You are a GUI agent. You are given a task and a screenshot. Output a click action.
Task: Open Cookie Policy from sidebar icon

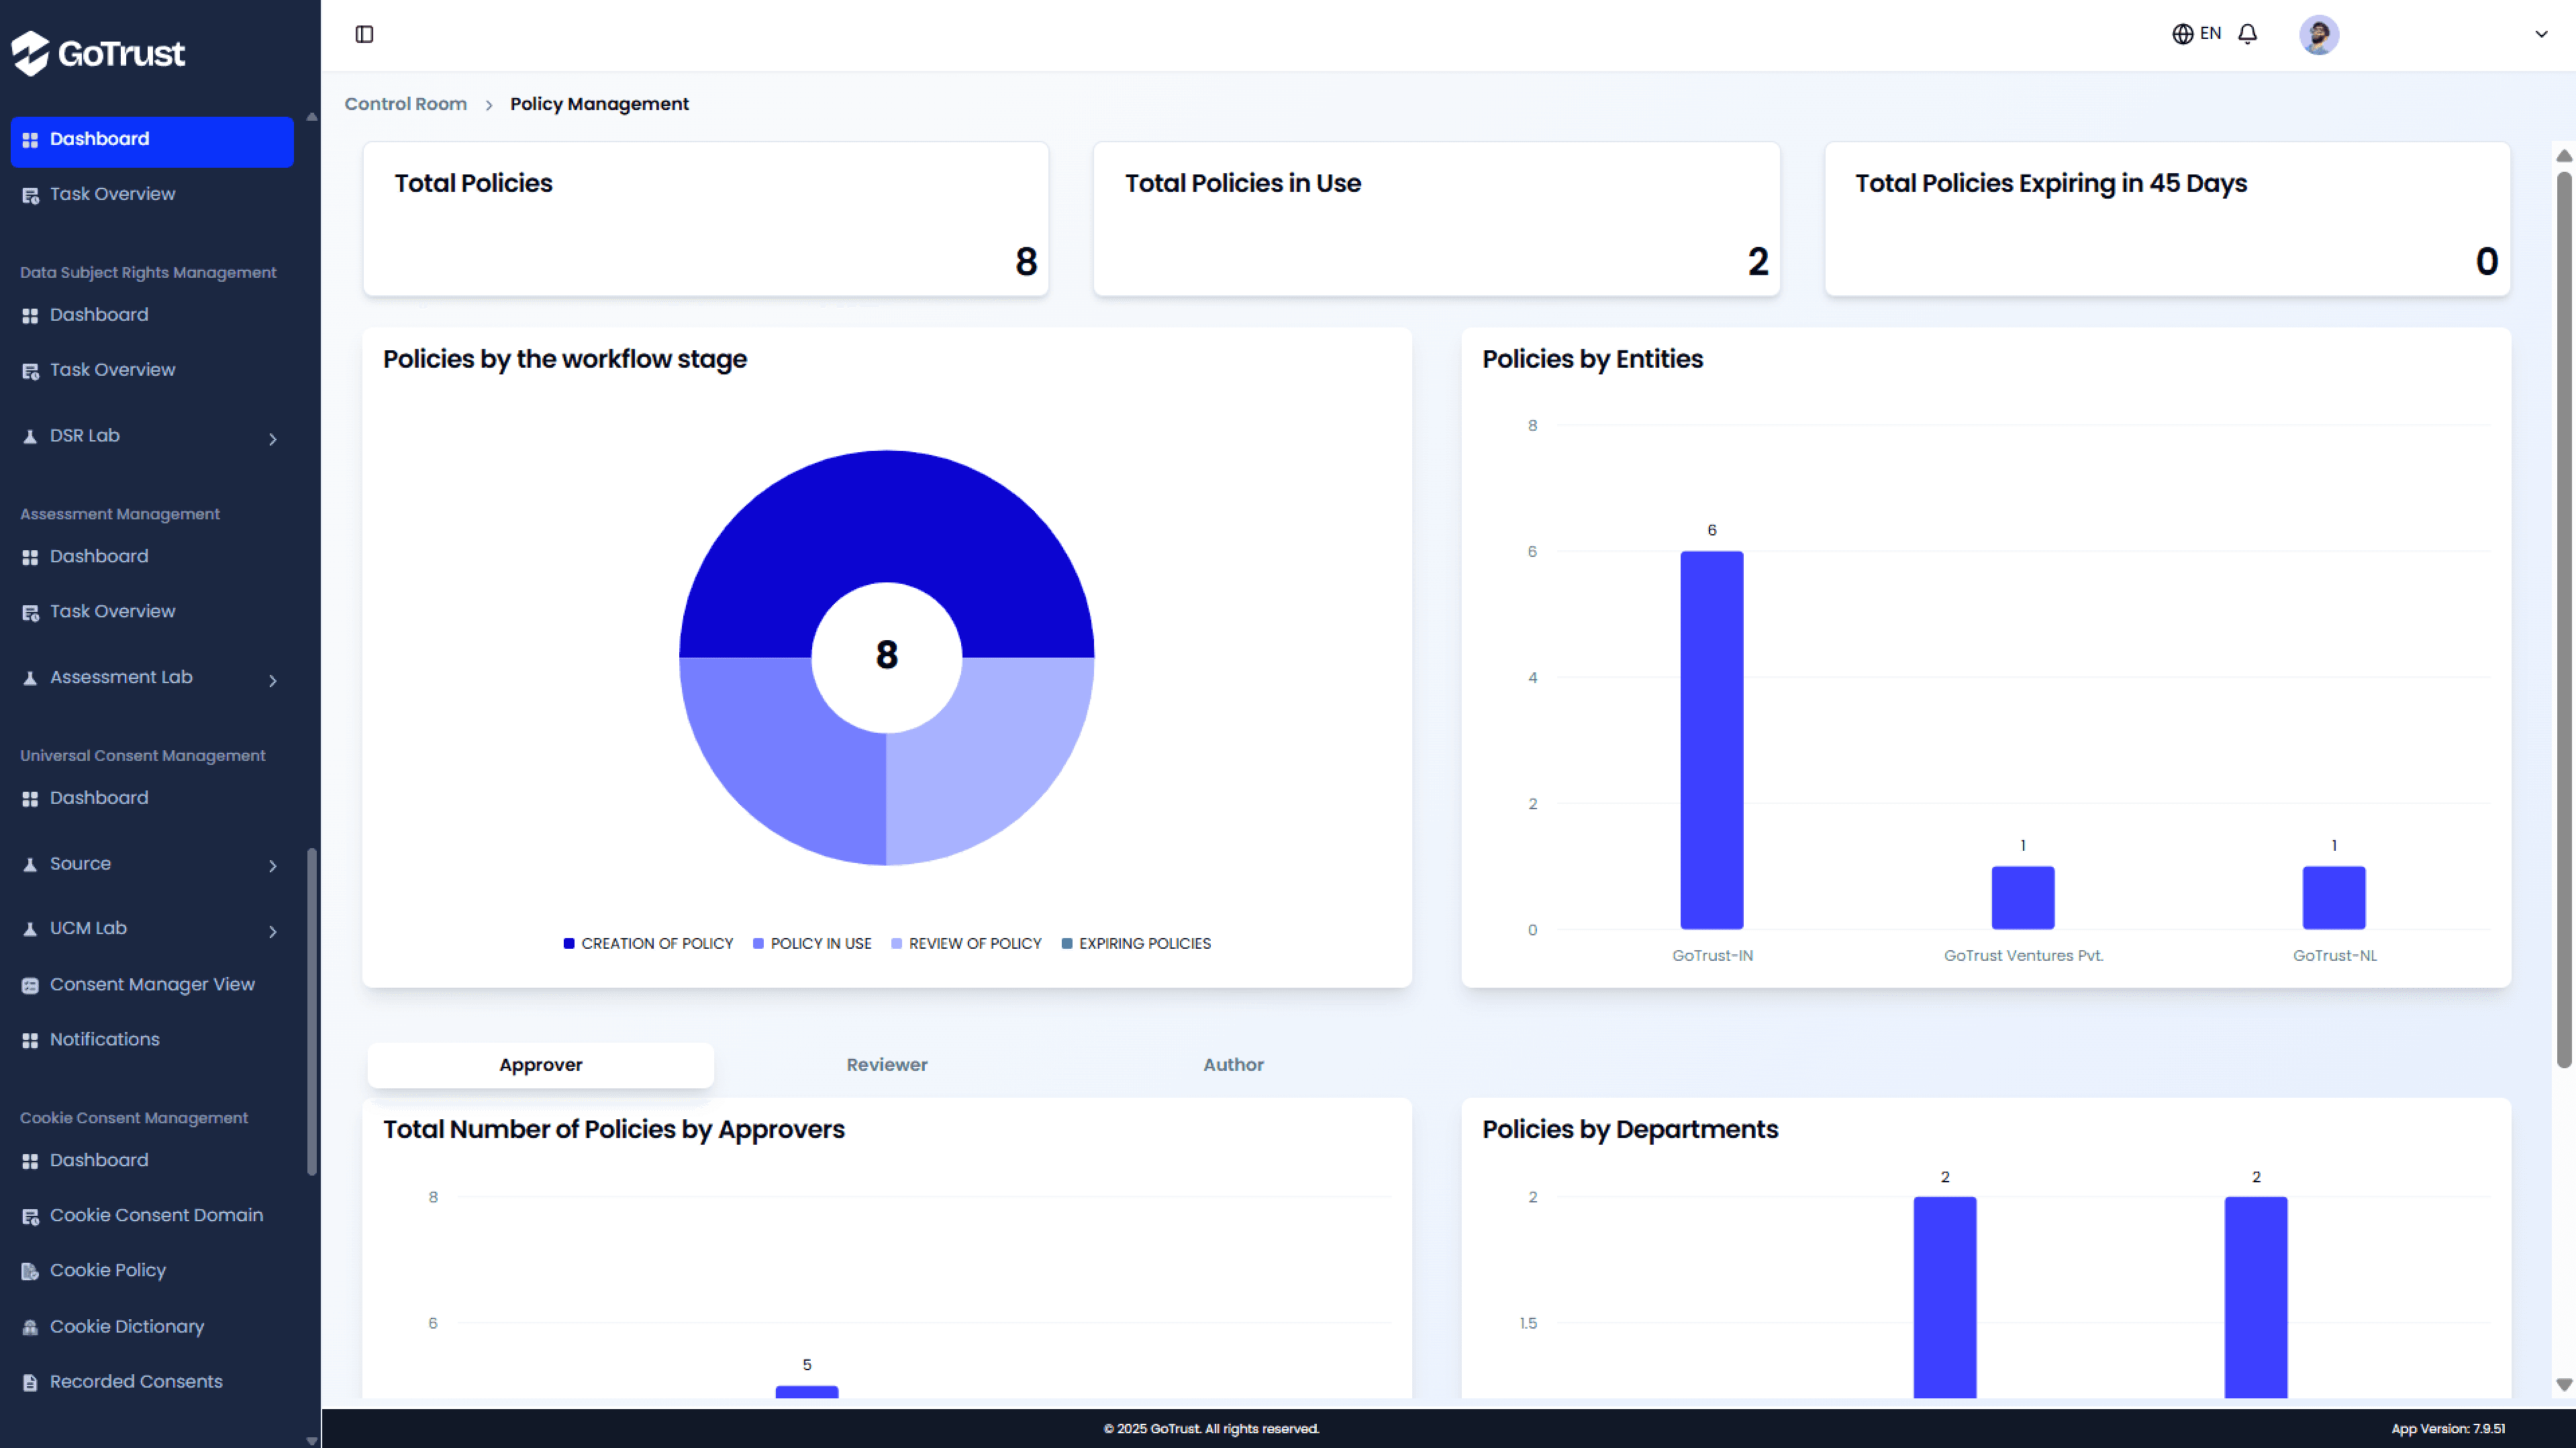[30, 1271]
